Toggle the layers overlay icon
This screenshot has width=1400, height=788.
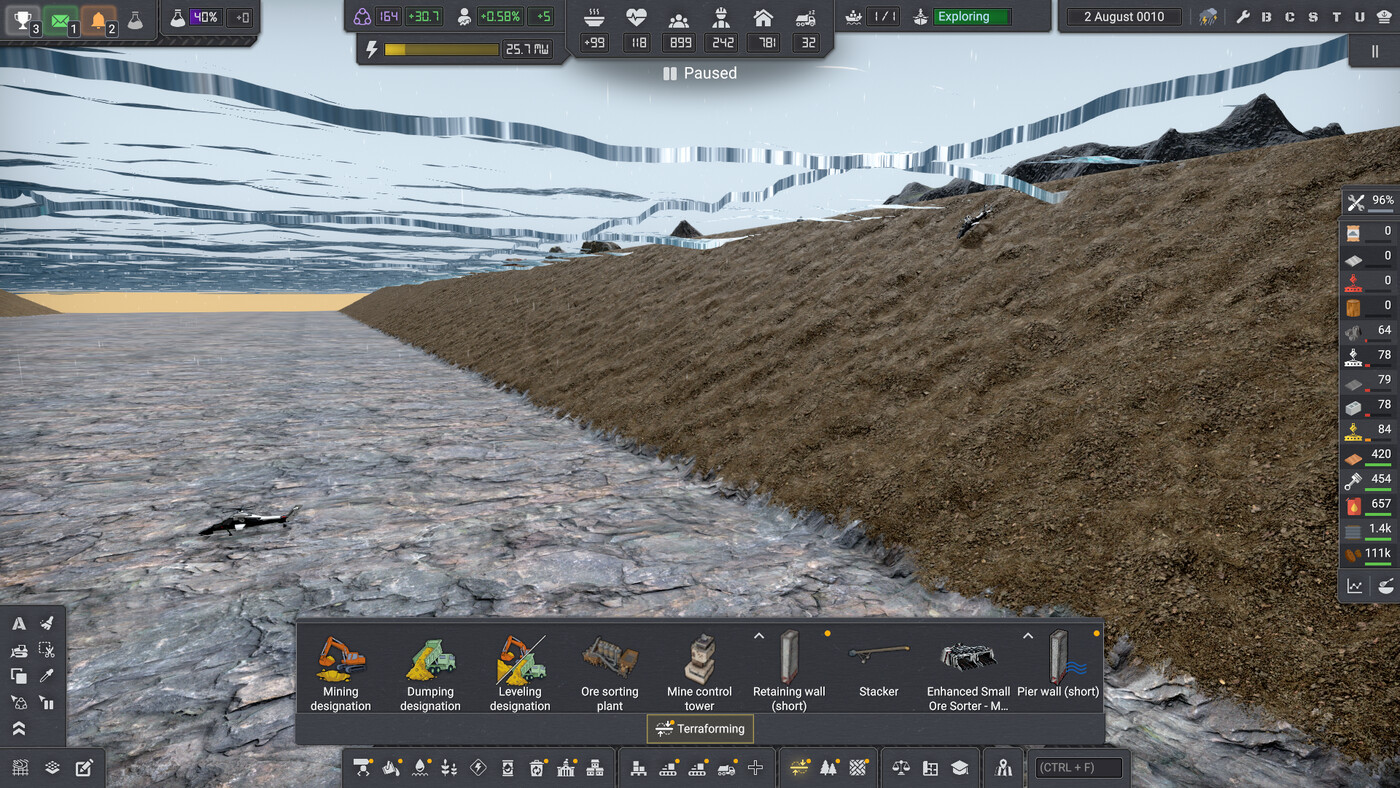pos(52,768)
